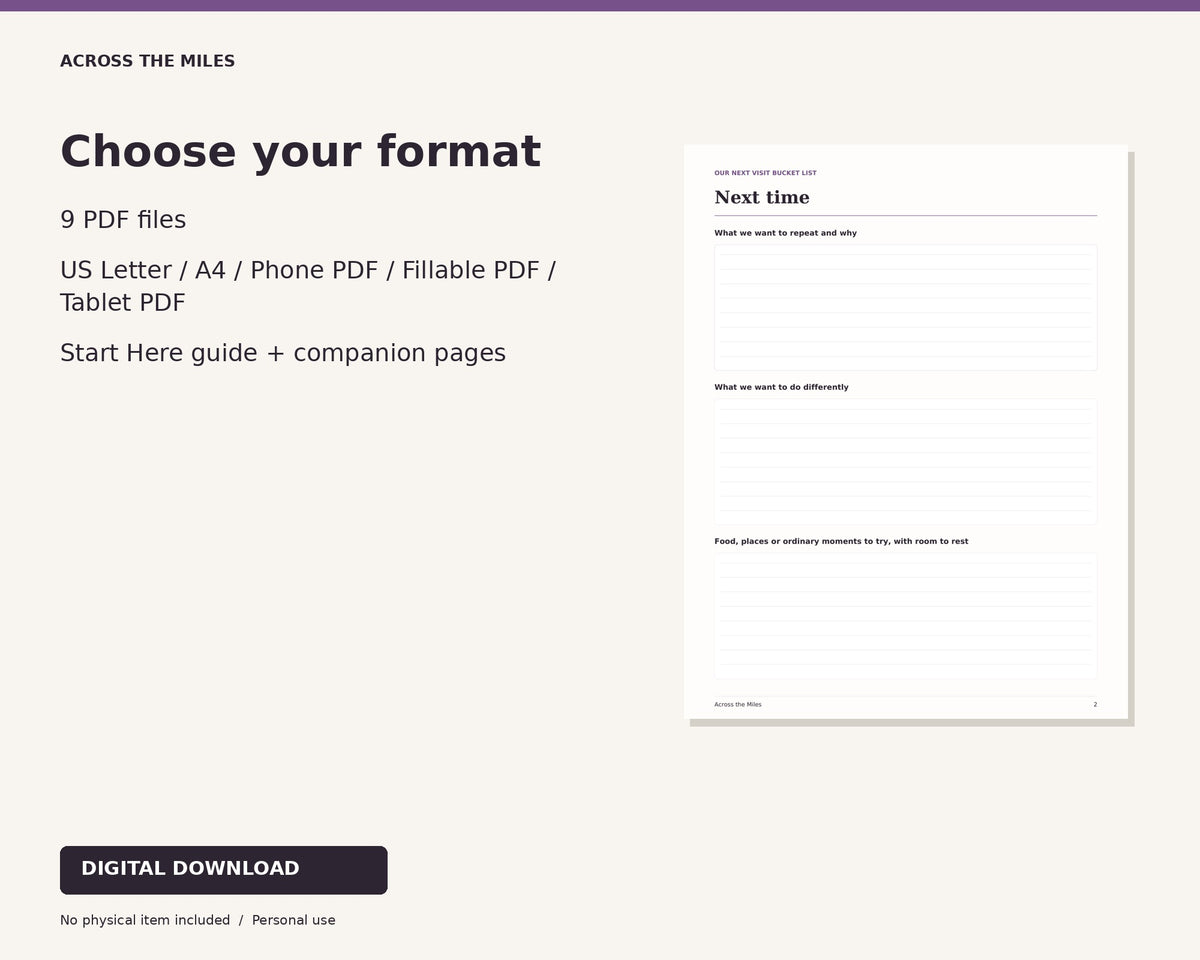Click 'Start Here guide + companion pages' text
Viewport: 1200px width, 960px height.
(283, 353)
